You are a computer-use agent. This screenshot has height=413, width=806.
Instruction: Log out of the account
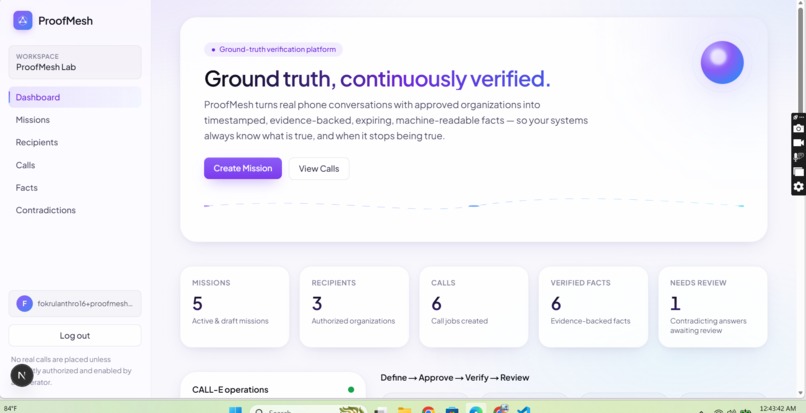point(75,335)
